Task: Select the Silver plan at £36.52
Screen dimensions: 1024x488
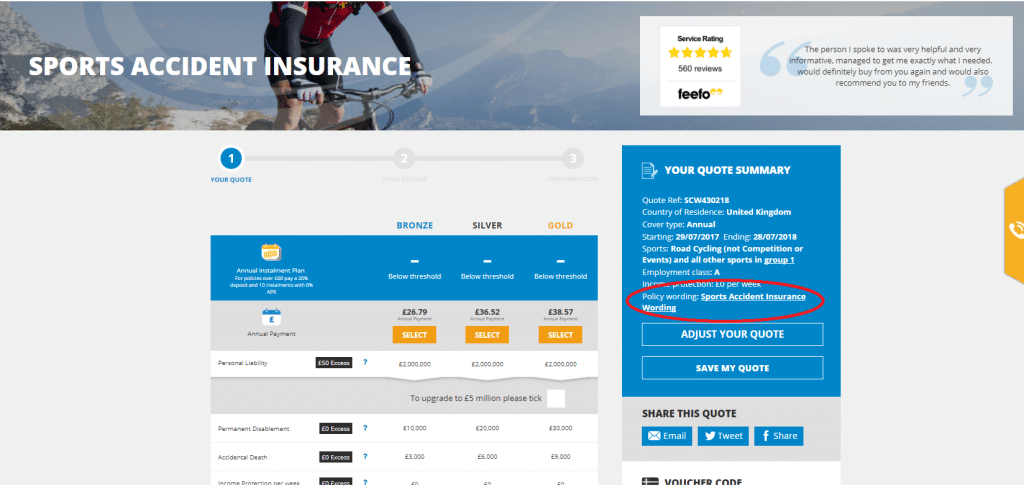Action: pos(487,335)
